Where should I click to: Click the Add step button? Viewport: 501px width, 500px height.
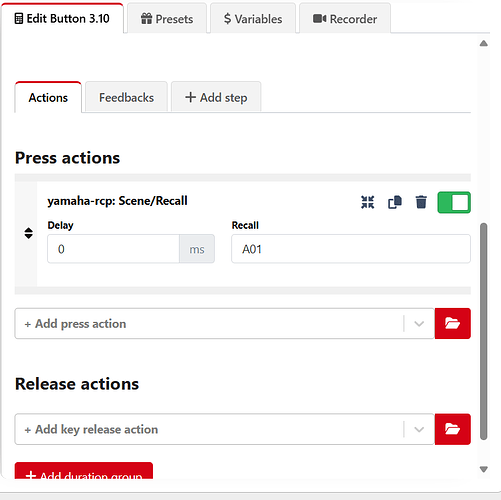click(x=216, y=97)
